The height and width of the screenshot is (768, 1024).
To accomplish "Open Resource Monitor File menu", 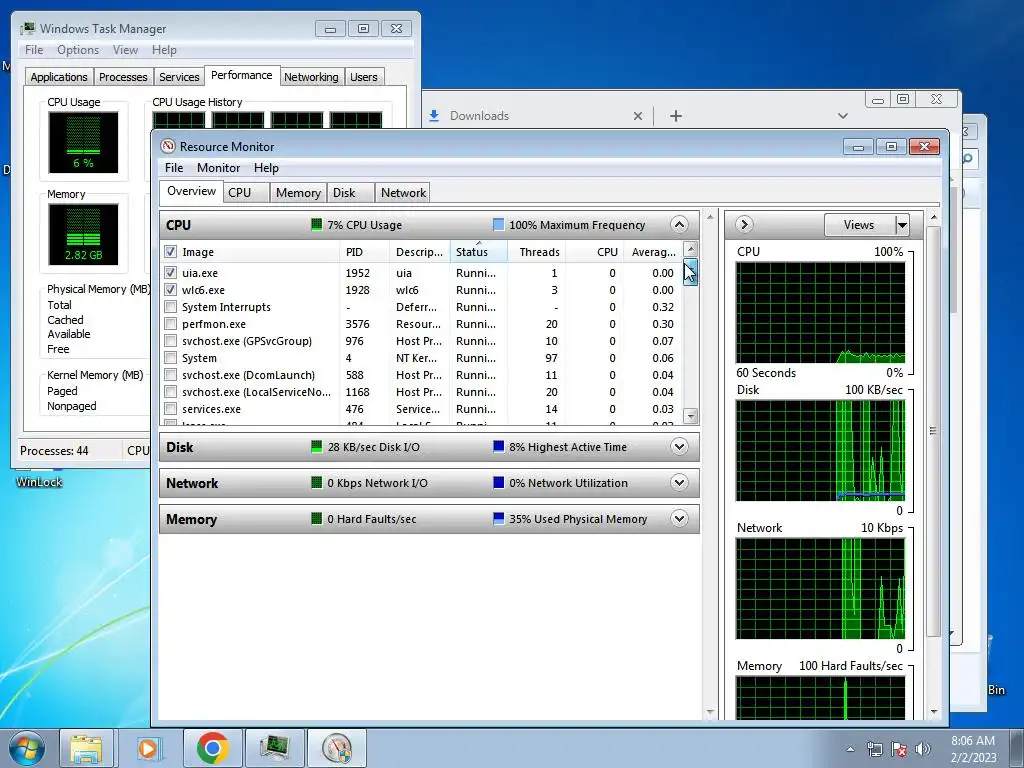I will point(174,168).
